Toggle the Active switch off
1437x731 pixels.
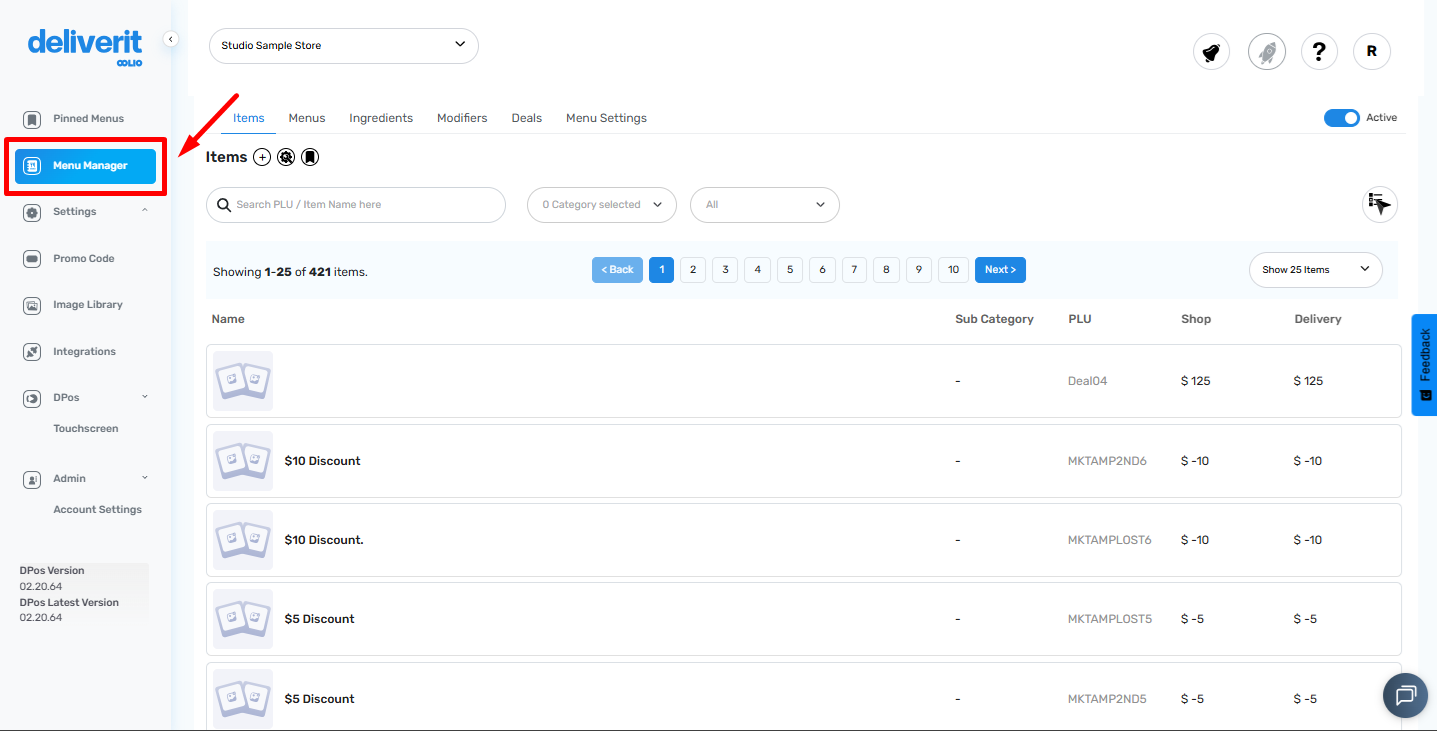(1341, 117)
